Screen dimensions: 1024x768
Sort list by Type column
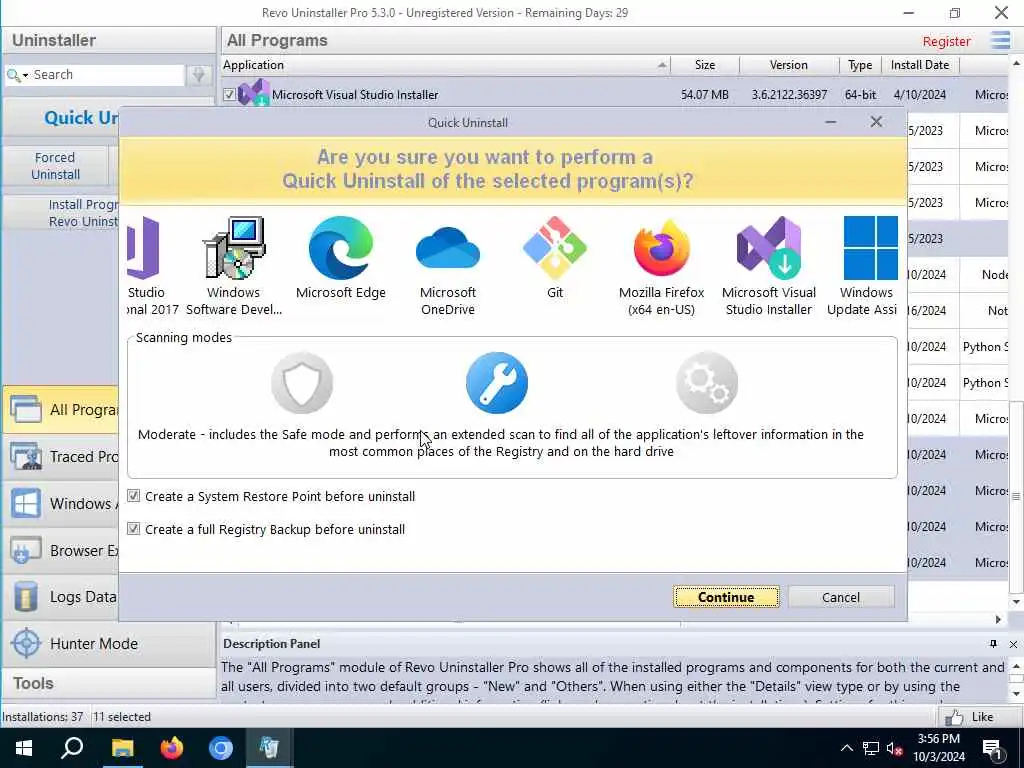860,65
